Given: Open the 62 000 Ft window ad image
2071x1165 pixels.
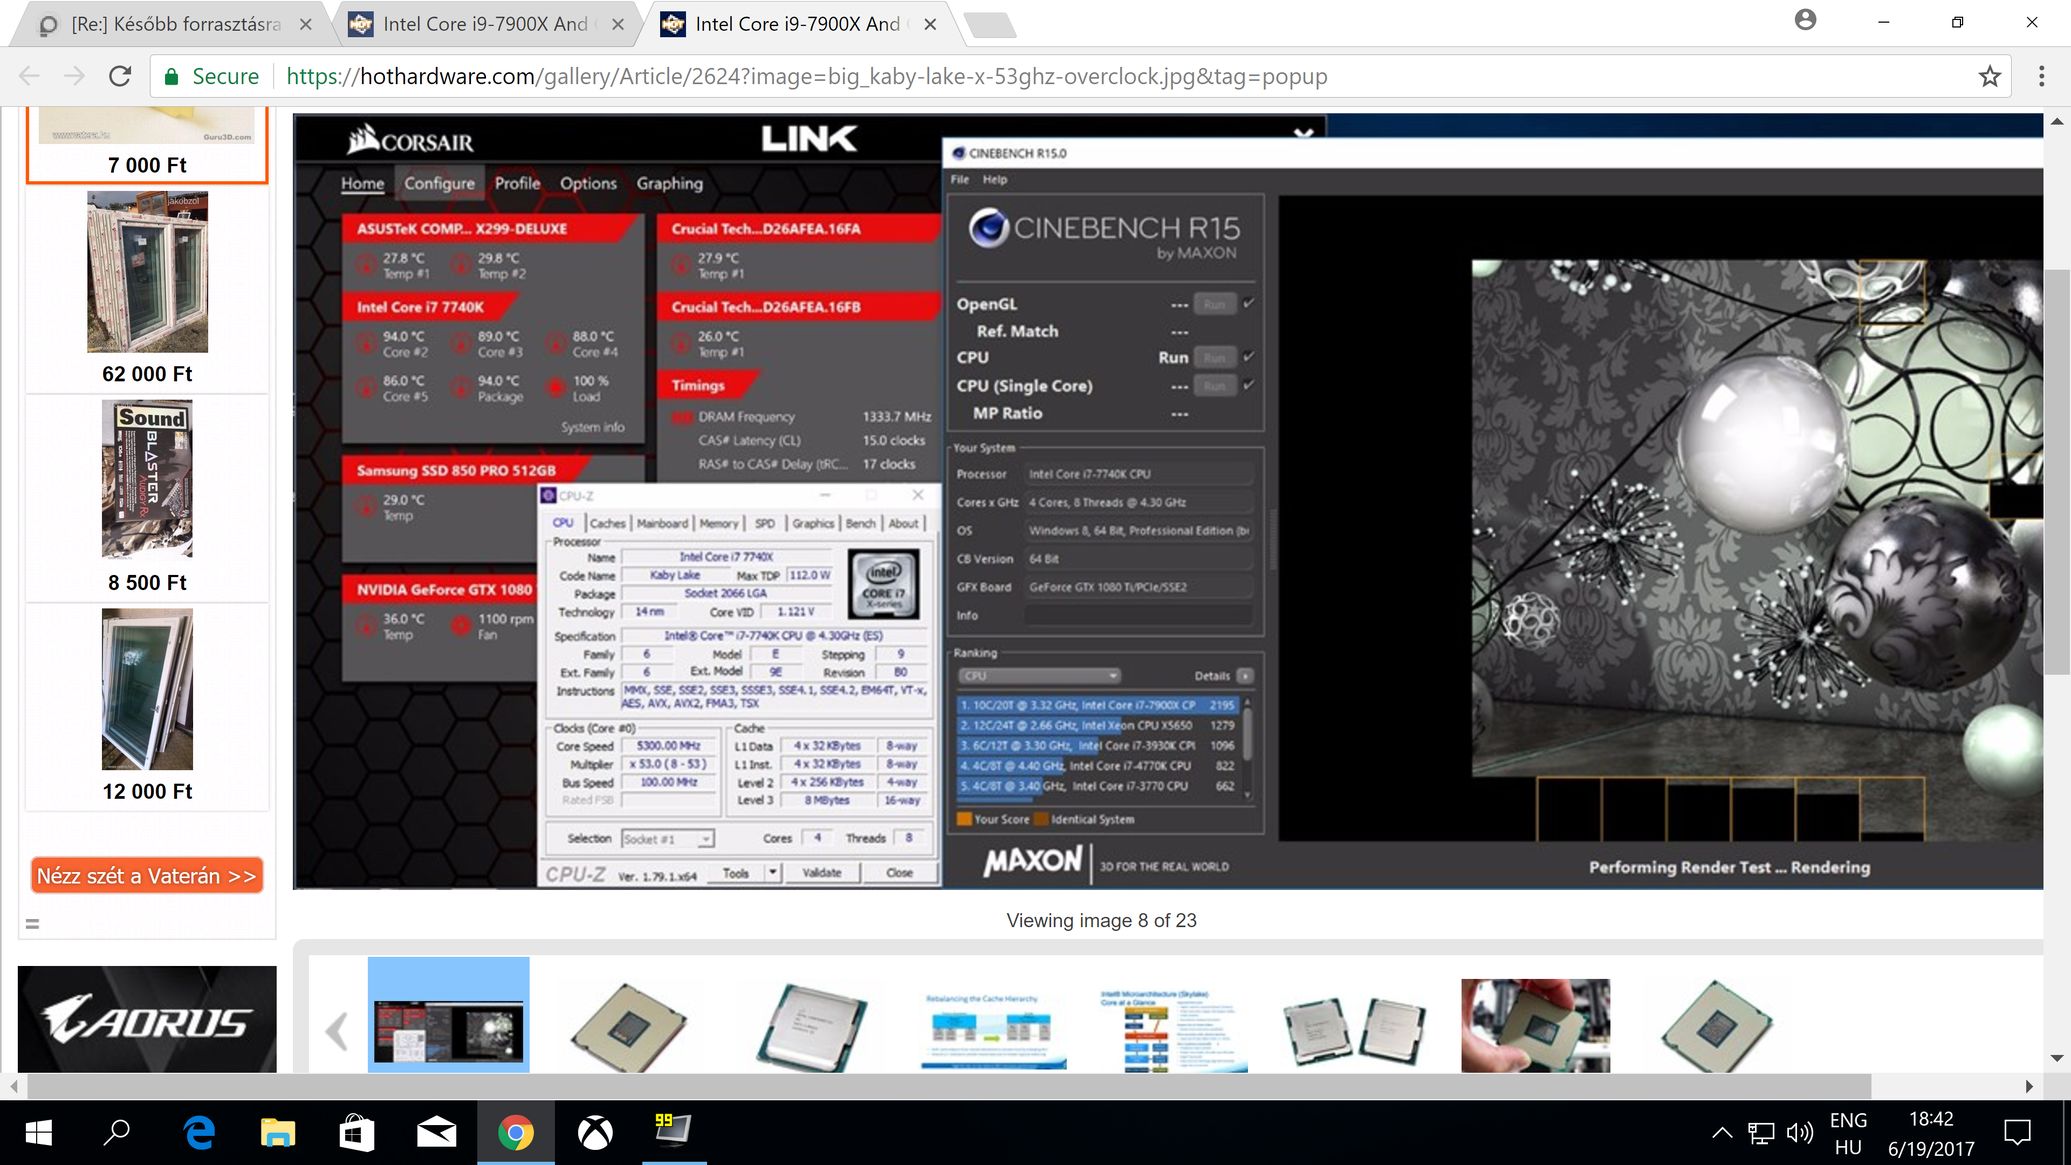Looking at the screenshot, I should pos(147,272).
